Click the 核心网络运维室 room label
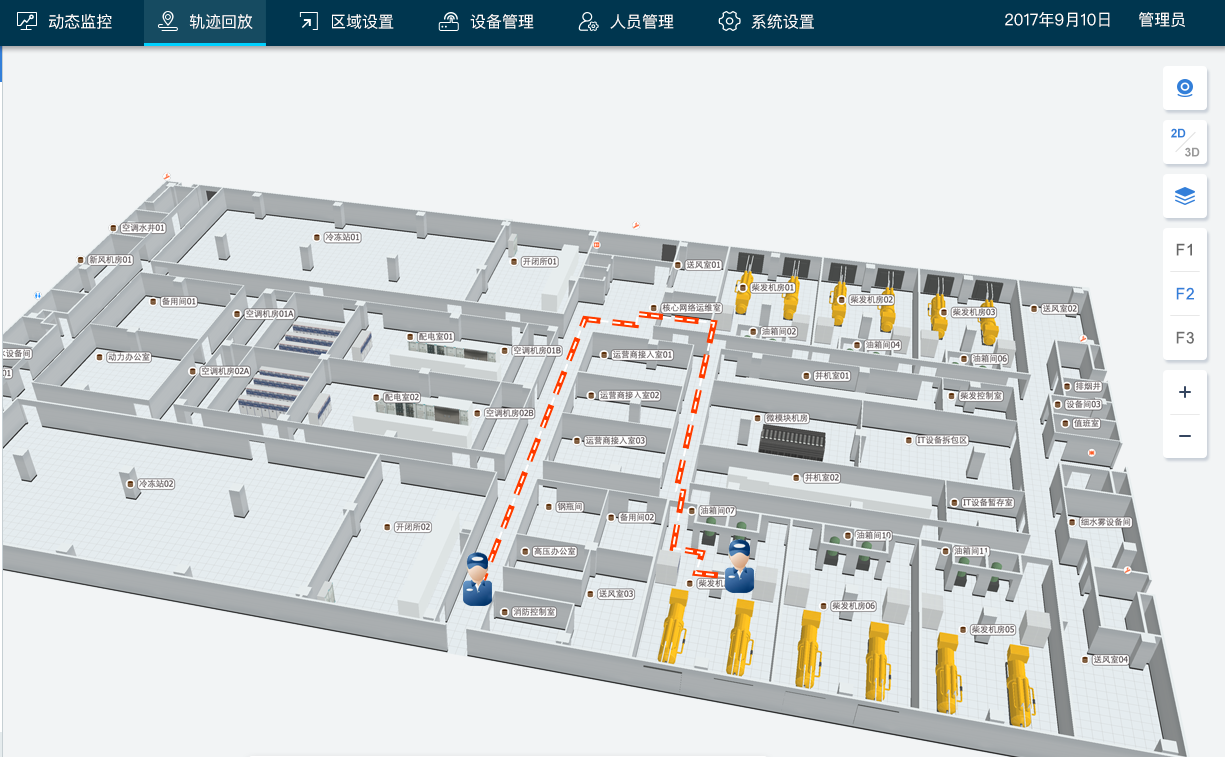Image resolution: width=1225 pixels, height=757 pixels. tap(690, 309)
